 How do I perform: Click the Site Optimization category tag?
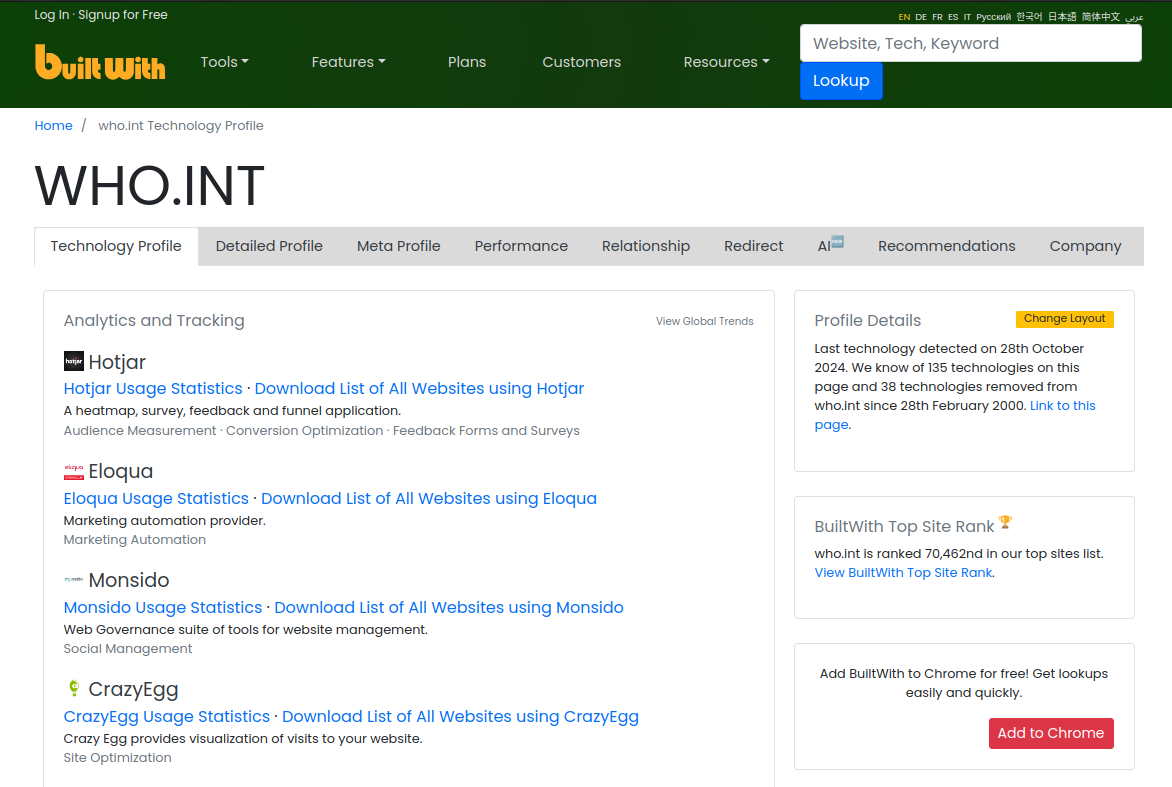coord(117,758)
